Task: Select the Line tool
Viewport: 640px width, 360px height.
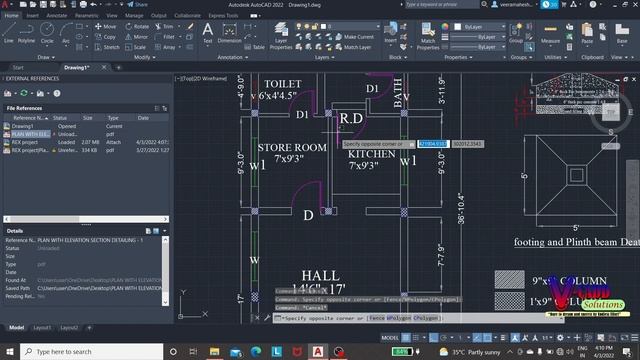Action: (x=9, y=33)
